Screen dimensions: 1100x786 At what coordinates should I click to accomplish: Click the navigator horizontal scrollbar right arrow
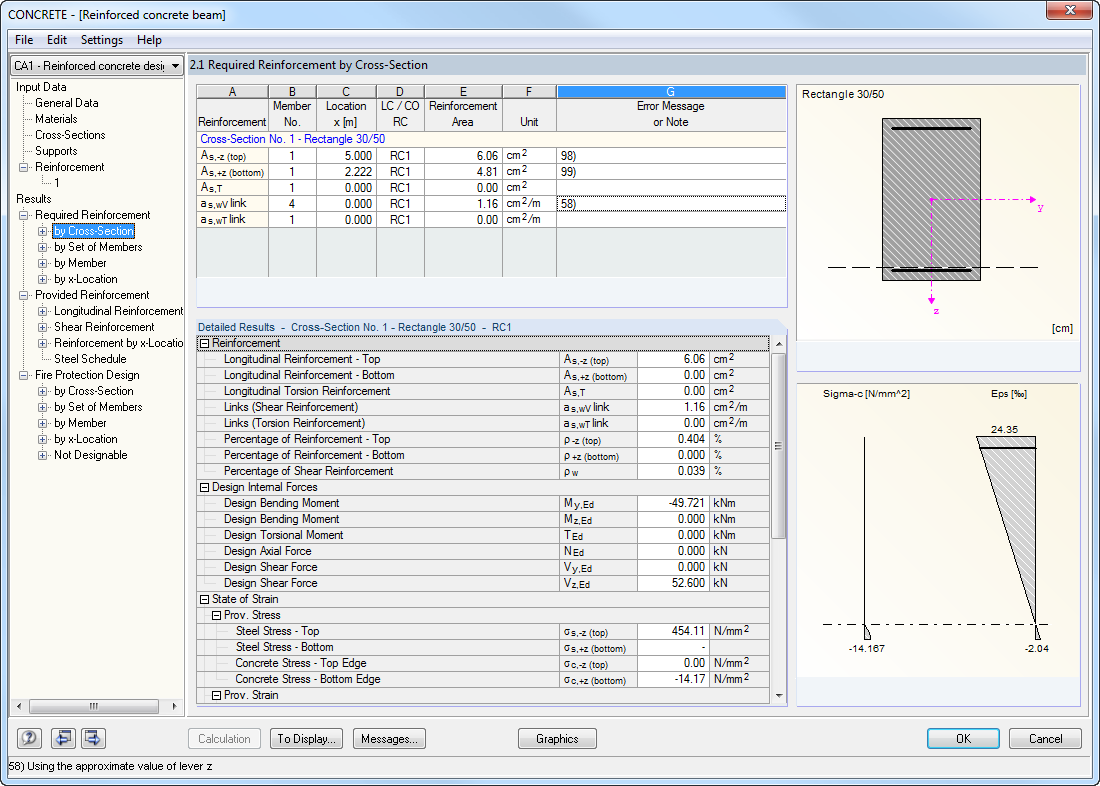point(174,706)
